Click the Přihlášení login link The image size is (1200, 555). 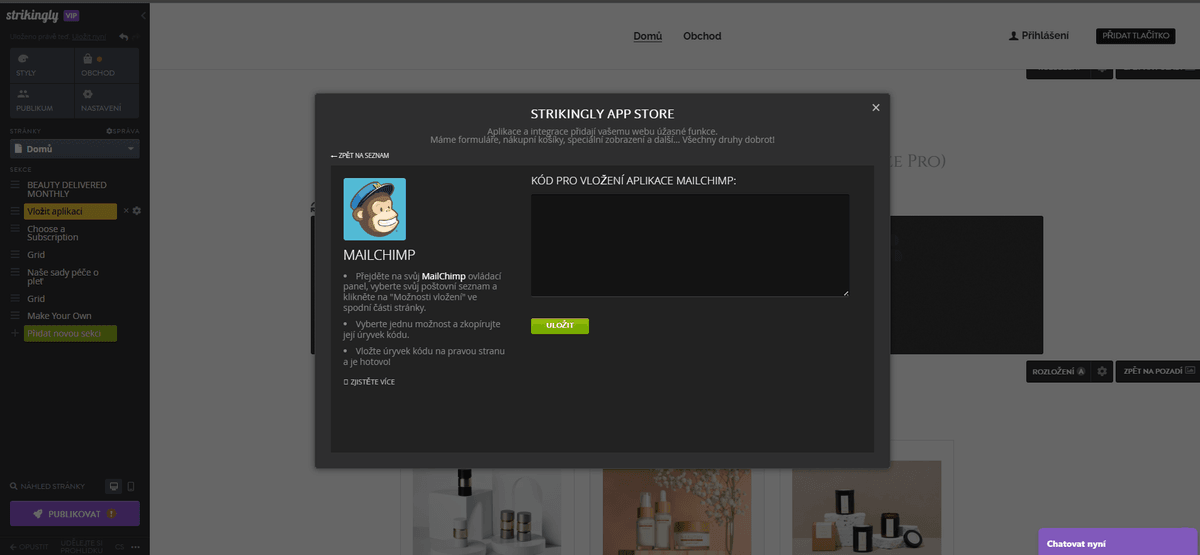pos(1039,36)
